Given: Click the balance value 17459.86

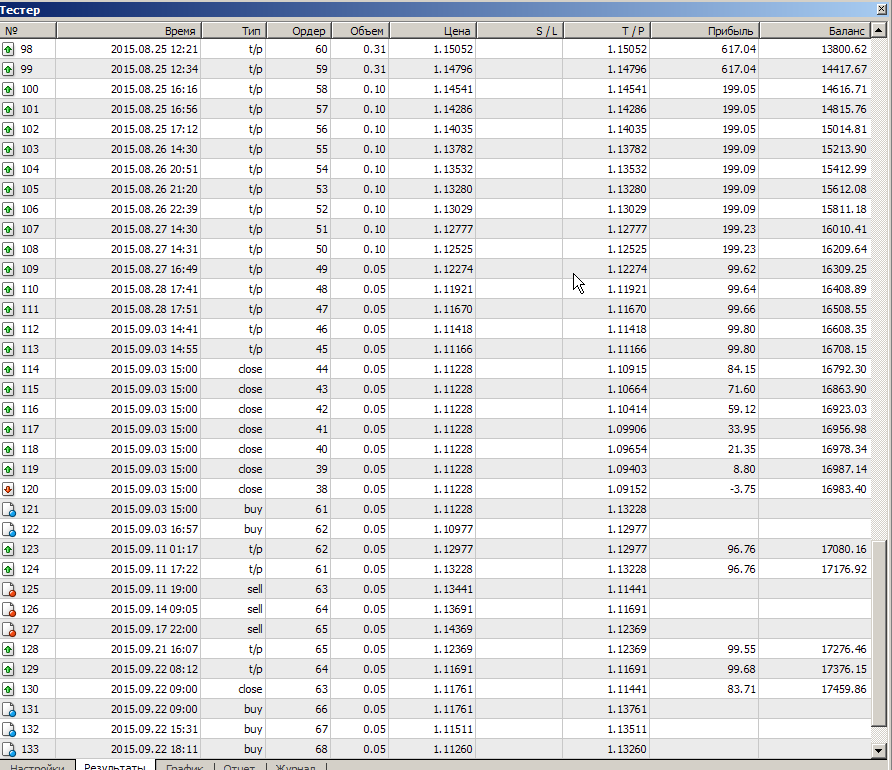Looking at the screenshot, I should 844,689.
